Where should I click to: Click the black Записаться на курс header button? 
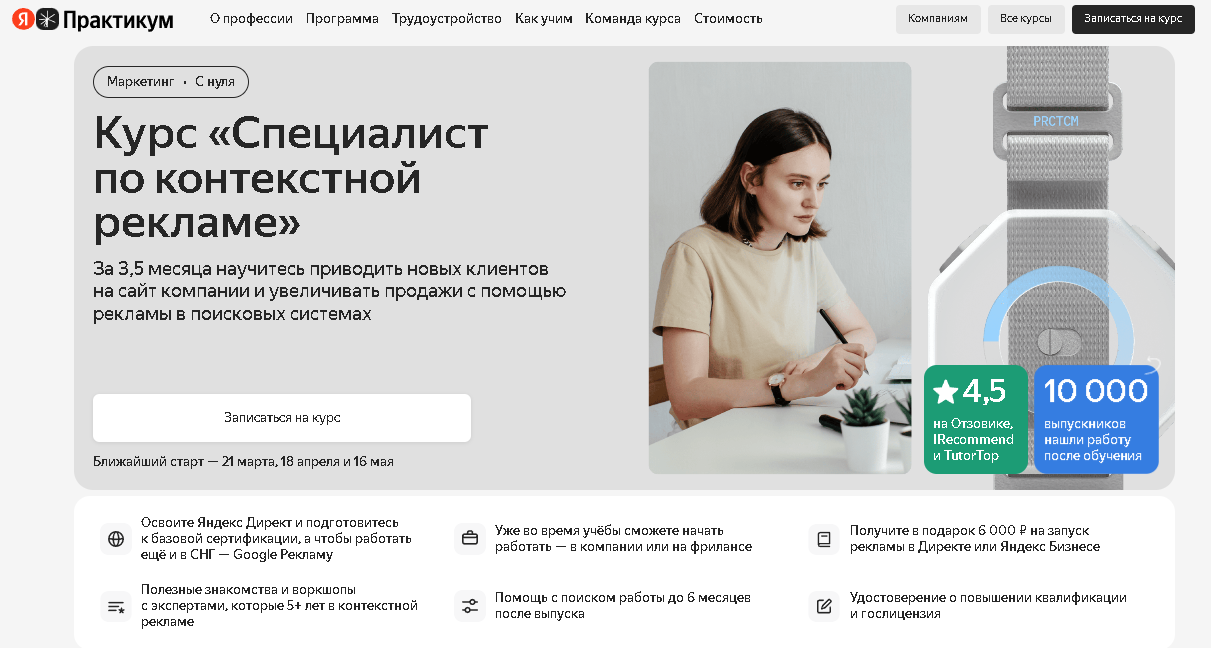(1133, 19)
